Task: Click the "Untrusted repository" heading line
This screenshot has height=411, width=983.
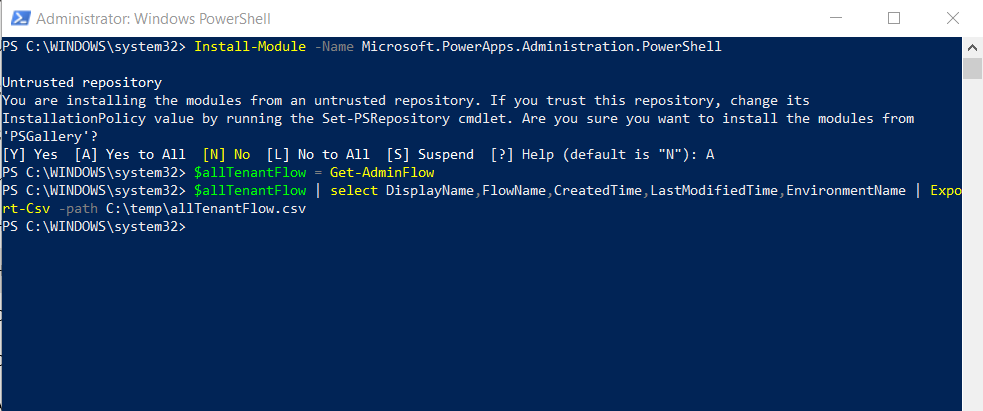Action: [82, 83]
